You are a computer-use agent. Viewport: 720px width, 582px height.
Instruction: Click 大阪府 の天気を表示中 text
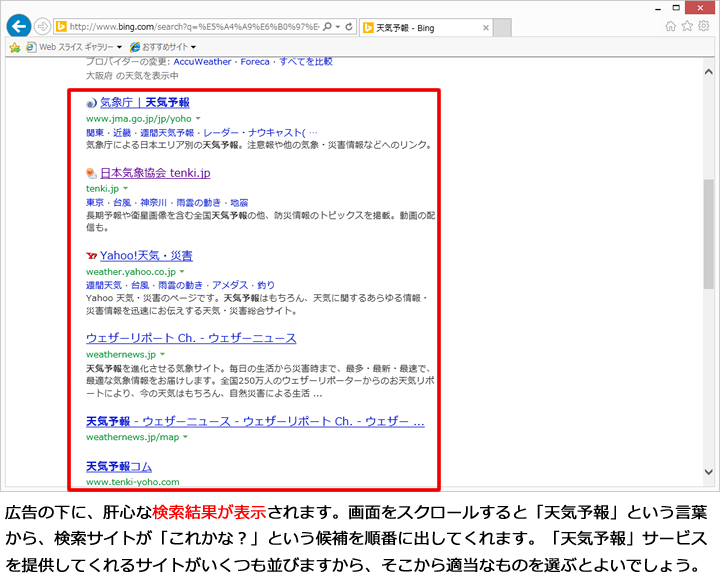click(x=132, y=75)
